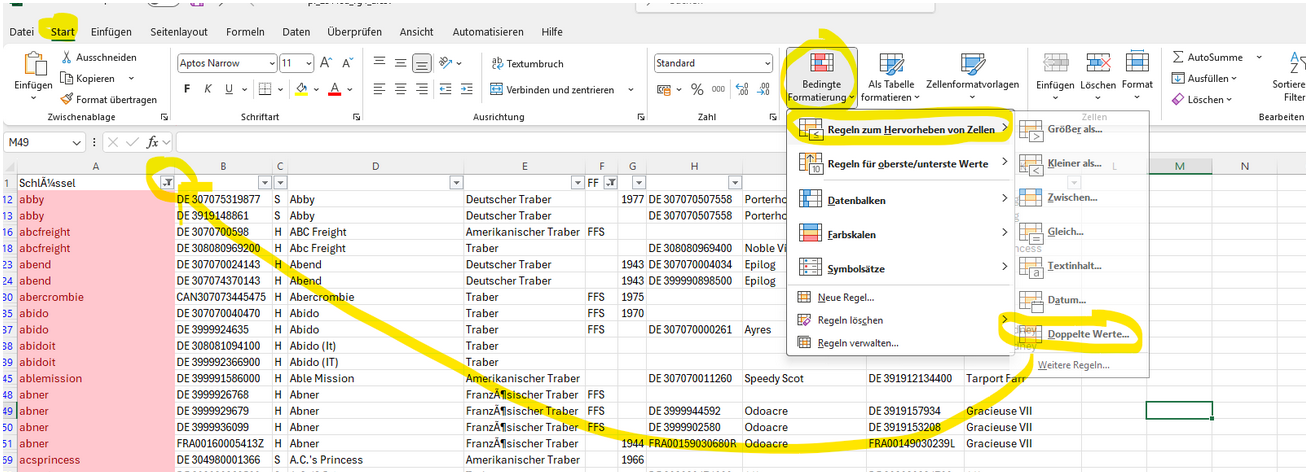1306x472 pixels.
Task: Open Bedingte Formatierung menu
Action: [x=821, y=77]
